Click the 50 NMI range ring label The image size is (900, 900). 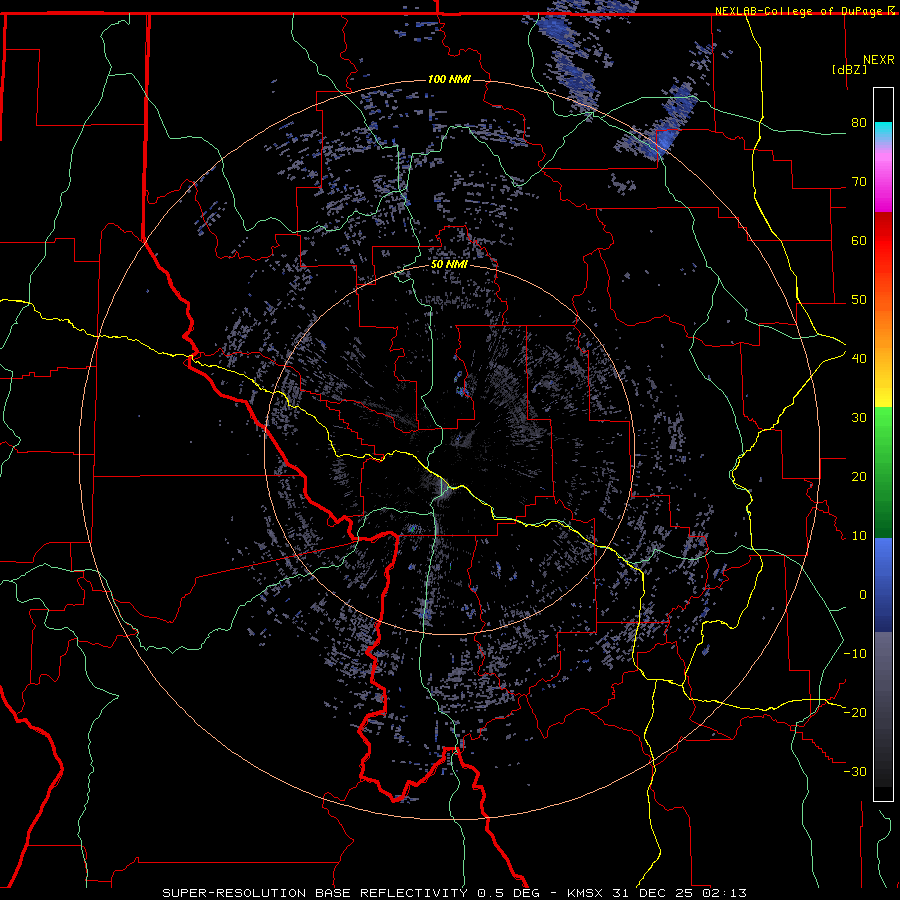point(449,265)
